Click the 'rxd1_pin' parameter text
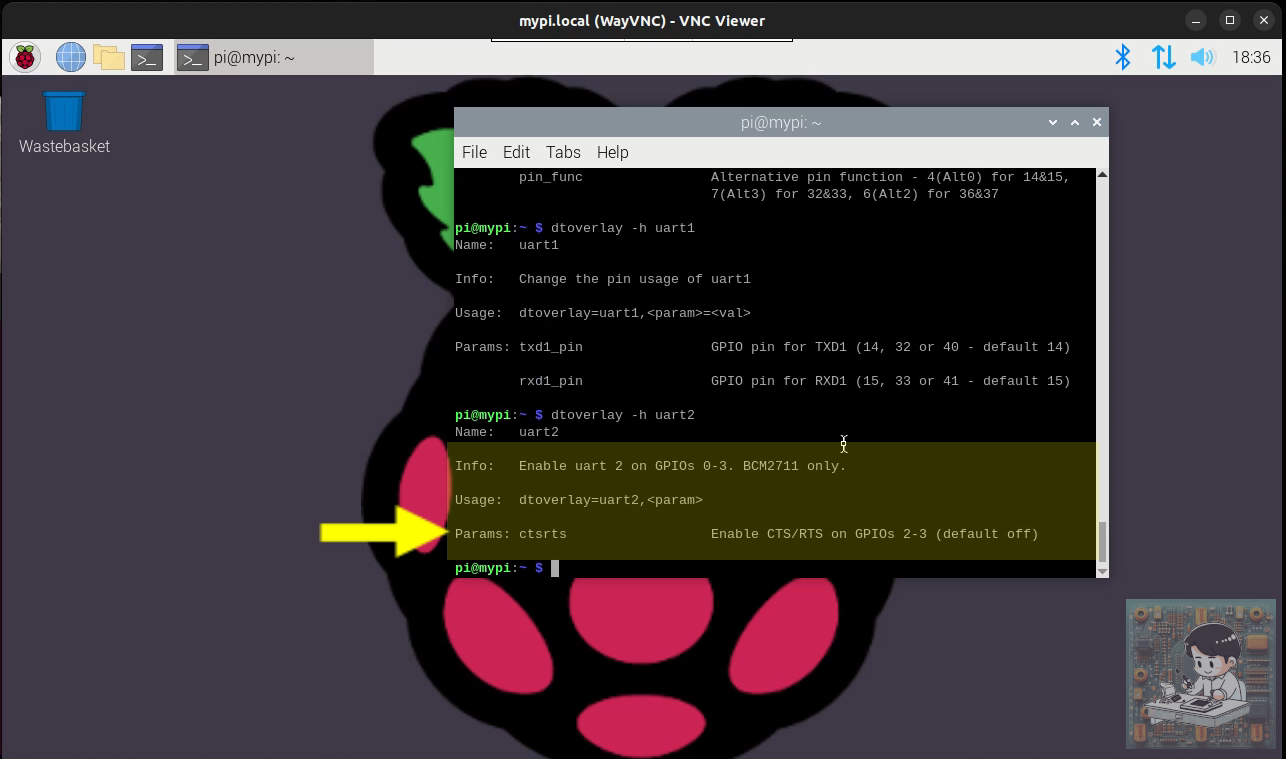The height and width of the screenshot is (759, 1286). tap(551, 381)
